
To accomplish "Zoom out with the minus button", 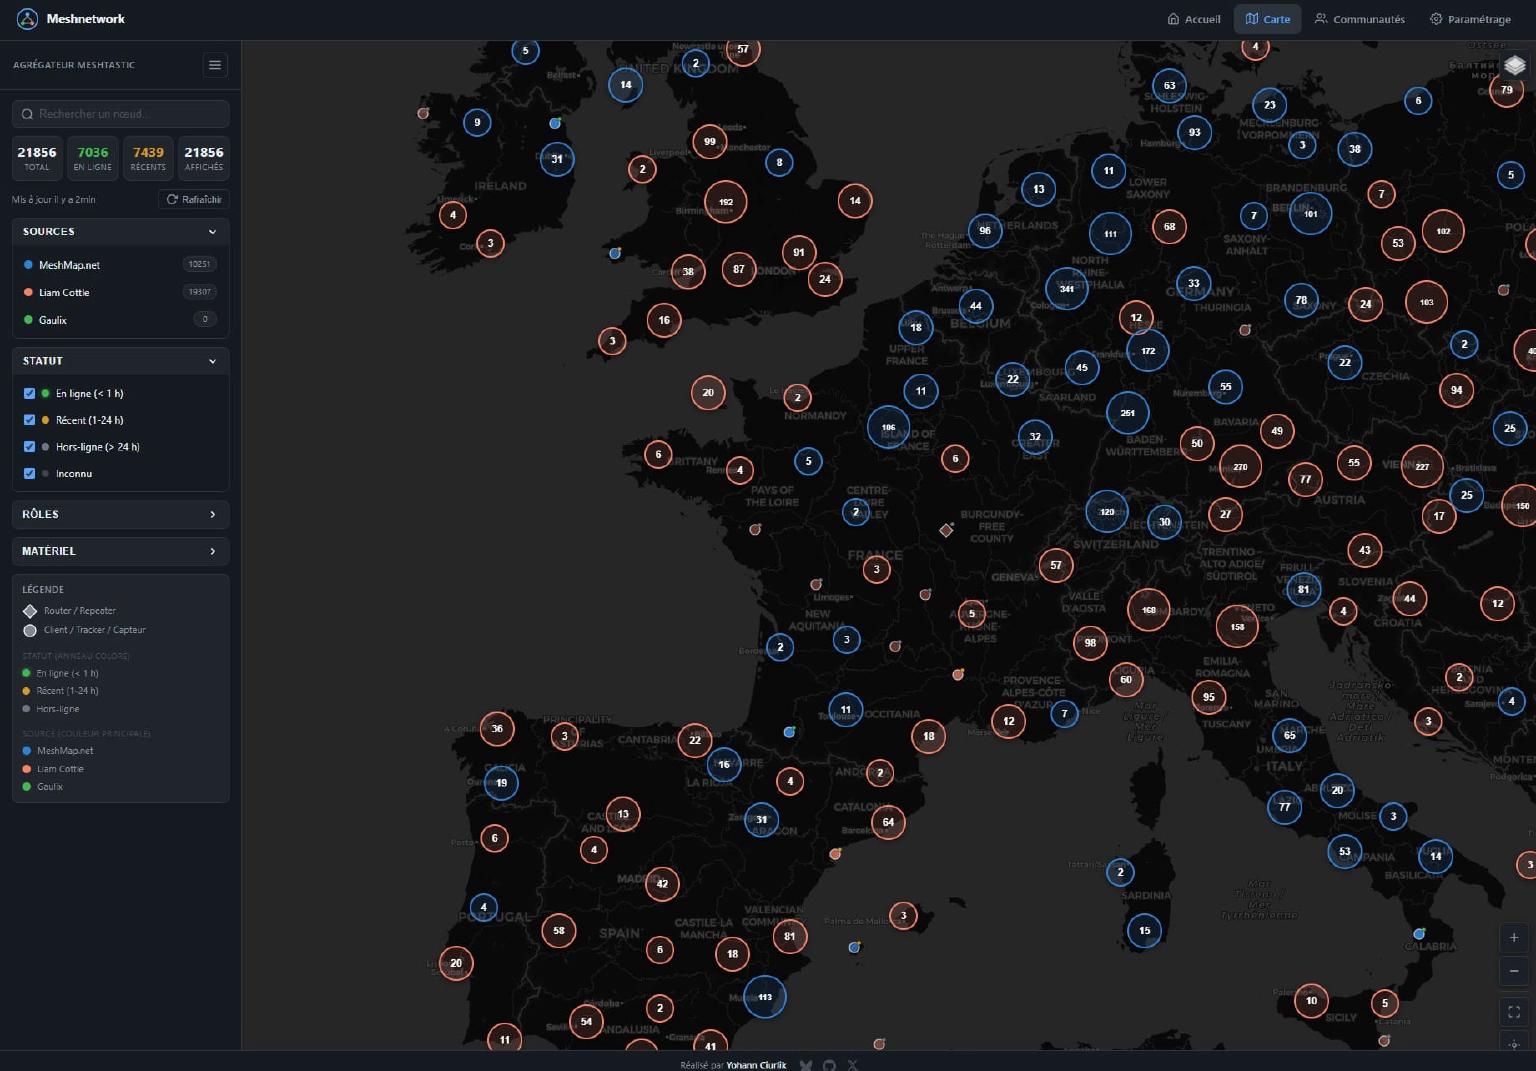I will [x=1514, y=971].
